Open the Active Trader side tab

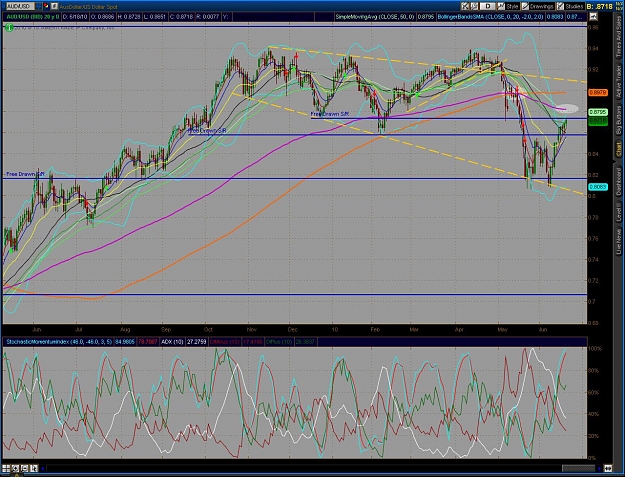[x=619, y=81]
